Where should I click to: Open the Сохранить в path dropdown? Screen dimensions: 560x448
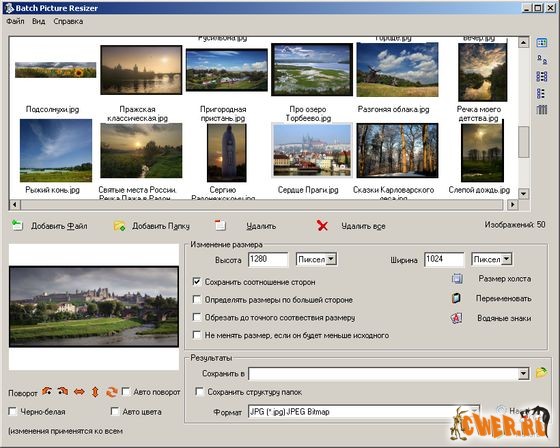tap(523, 374)
